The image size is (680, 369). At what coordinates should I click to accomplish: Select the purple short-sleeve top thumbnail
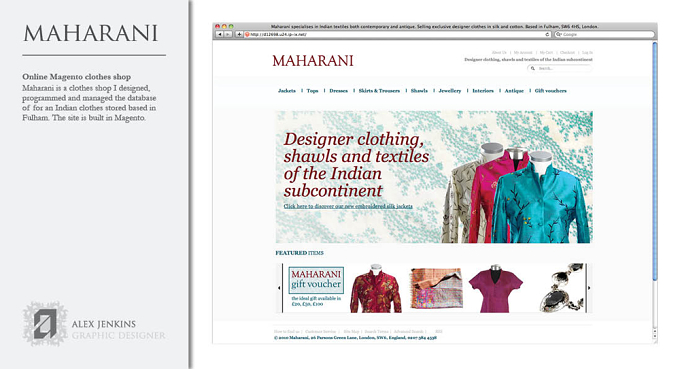(496, 288)
